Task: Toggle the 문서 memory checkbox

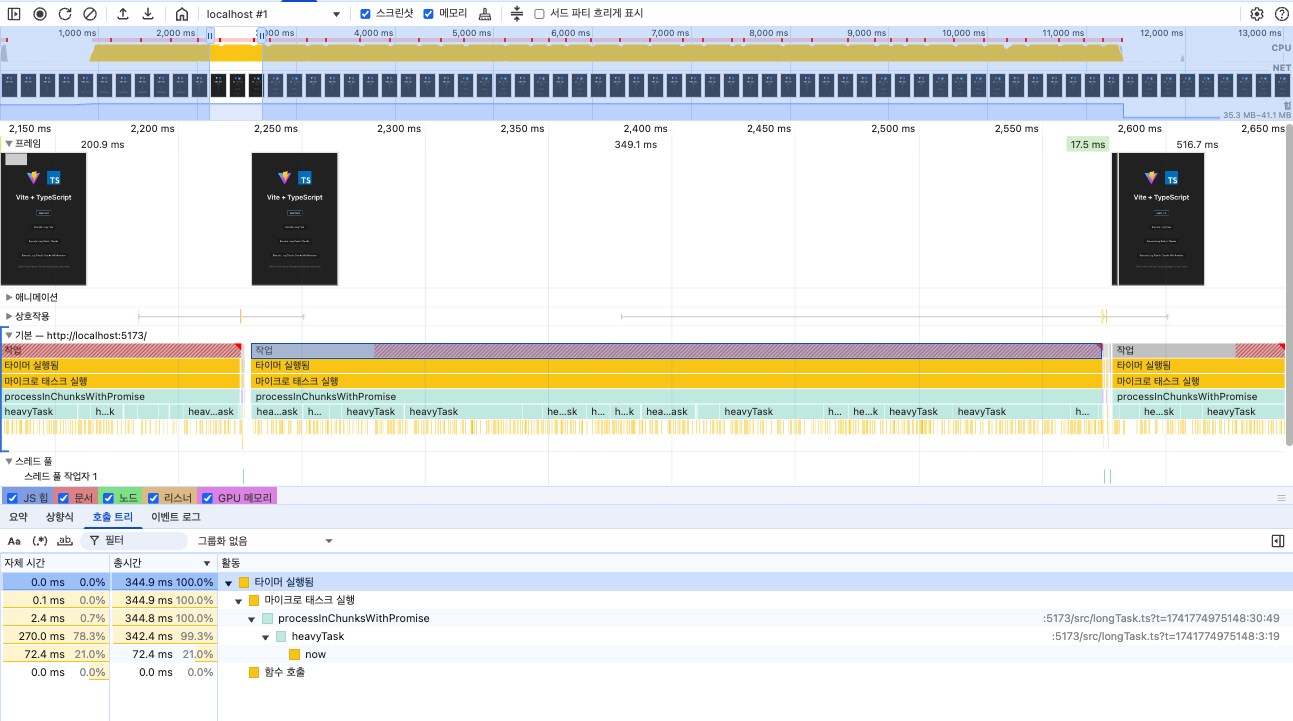Action: 63,497
